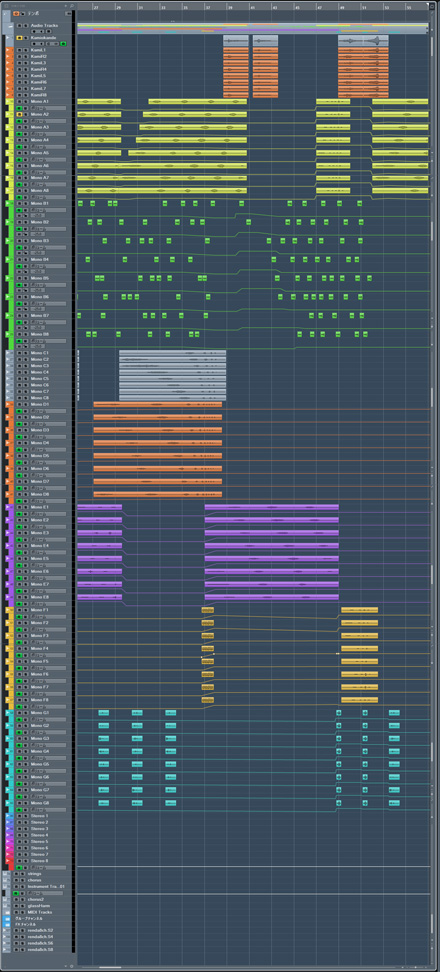
Task: Toggle the Kamiokande folder green button
Action: (x=63, y=44)
